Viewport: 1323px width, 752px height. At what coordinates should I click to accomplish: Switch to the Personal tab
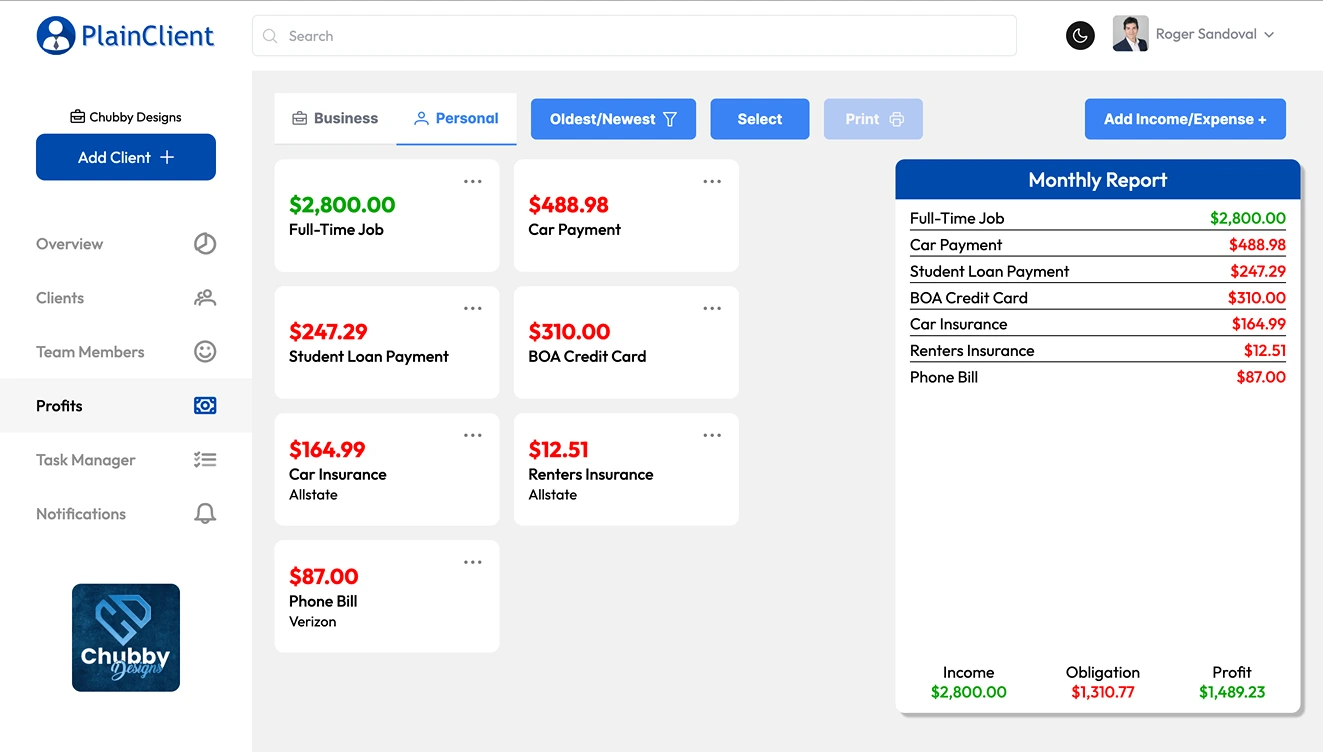[x=456, y=118]
